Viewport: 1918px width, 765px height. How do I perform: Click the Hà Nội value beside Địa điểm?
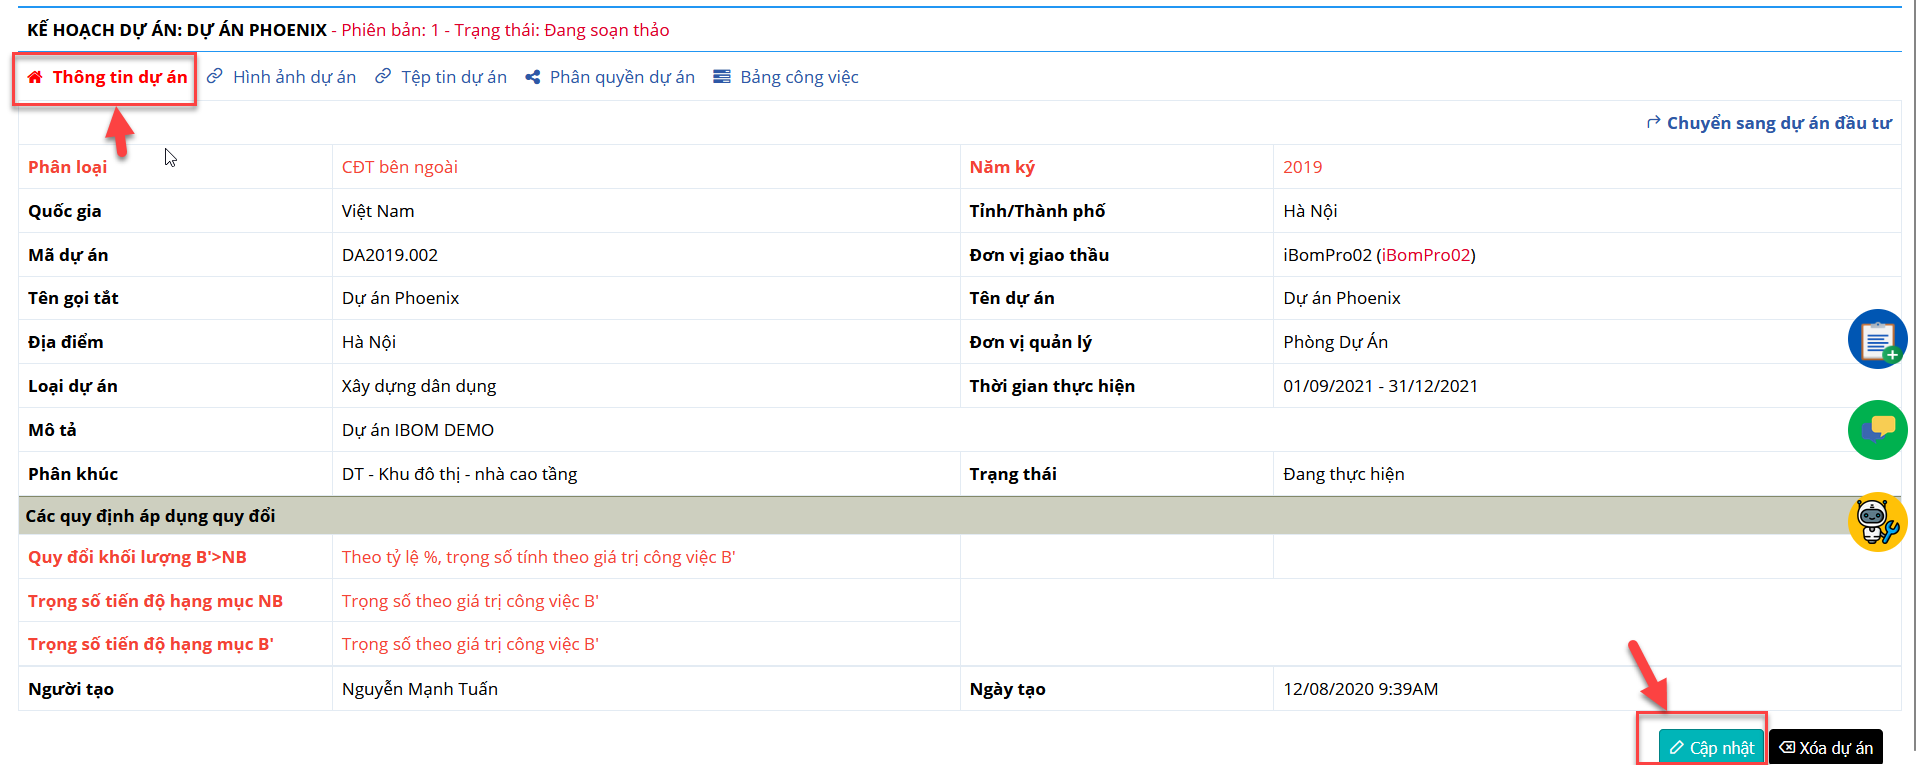click(369, 342)
